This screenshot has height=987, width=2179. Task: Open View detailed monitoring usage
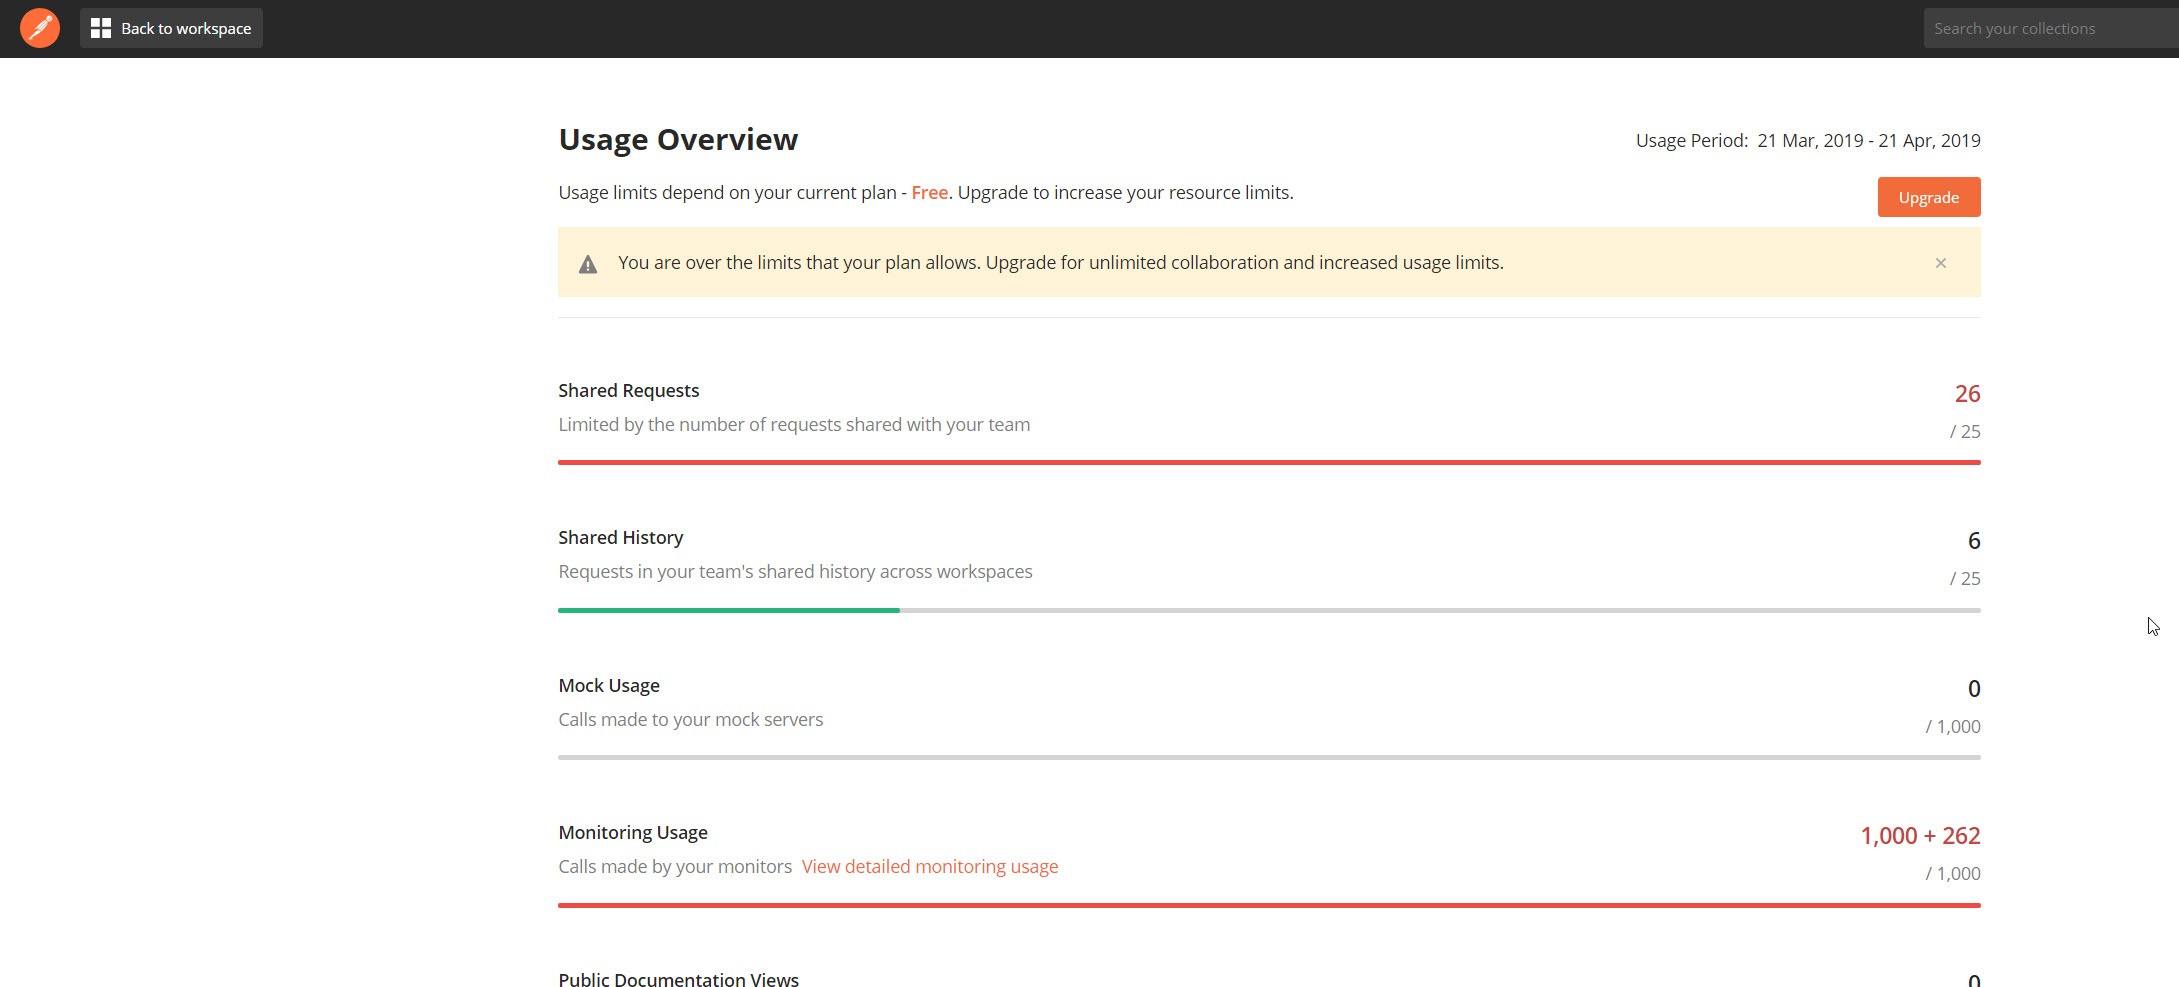click(x=930, y=866)
